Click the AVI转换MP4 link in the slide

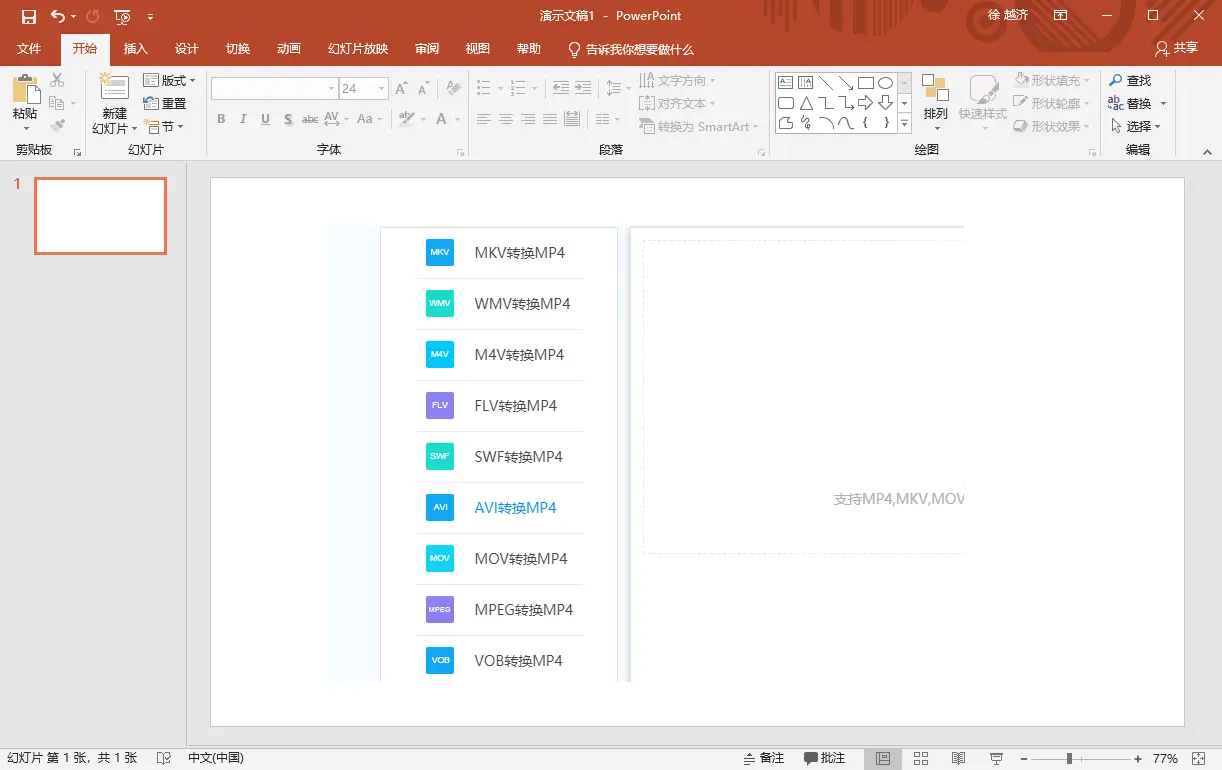(515, 507)
